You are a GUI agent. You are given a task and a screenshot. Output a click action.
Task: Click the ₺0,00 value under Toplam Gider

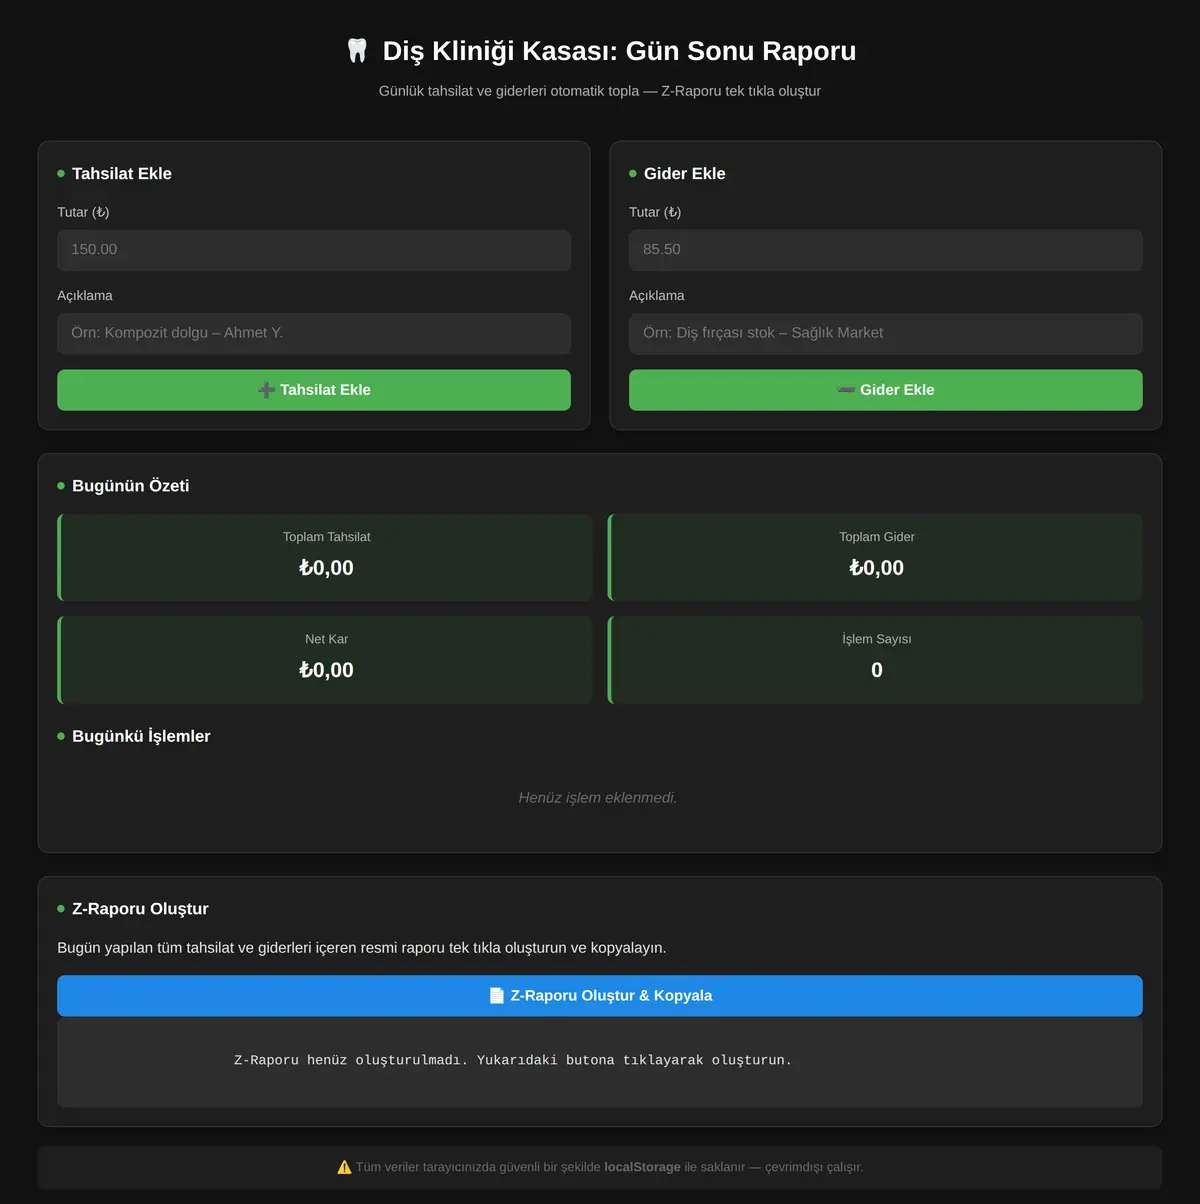(x=877, y=568)
